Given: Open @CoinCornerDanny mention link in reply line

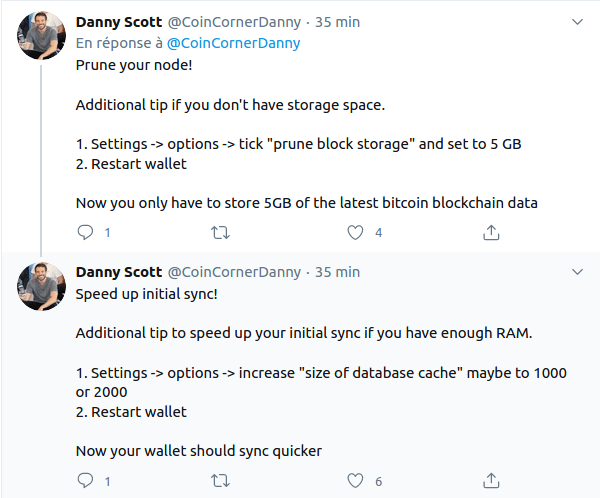Looking at the screenshot, I should pos(233,43).
